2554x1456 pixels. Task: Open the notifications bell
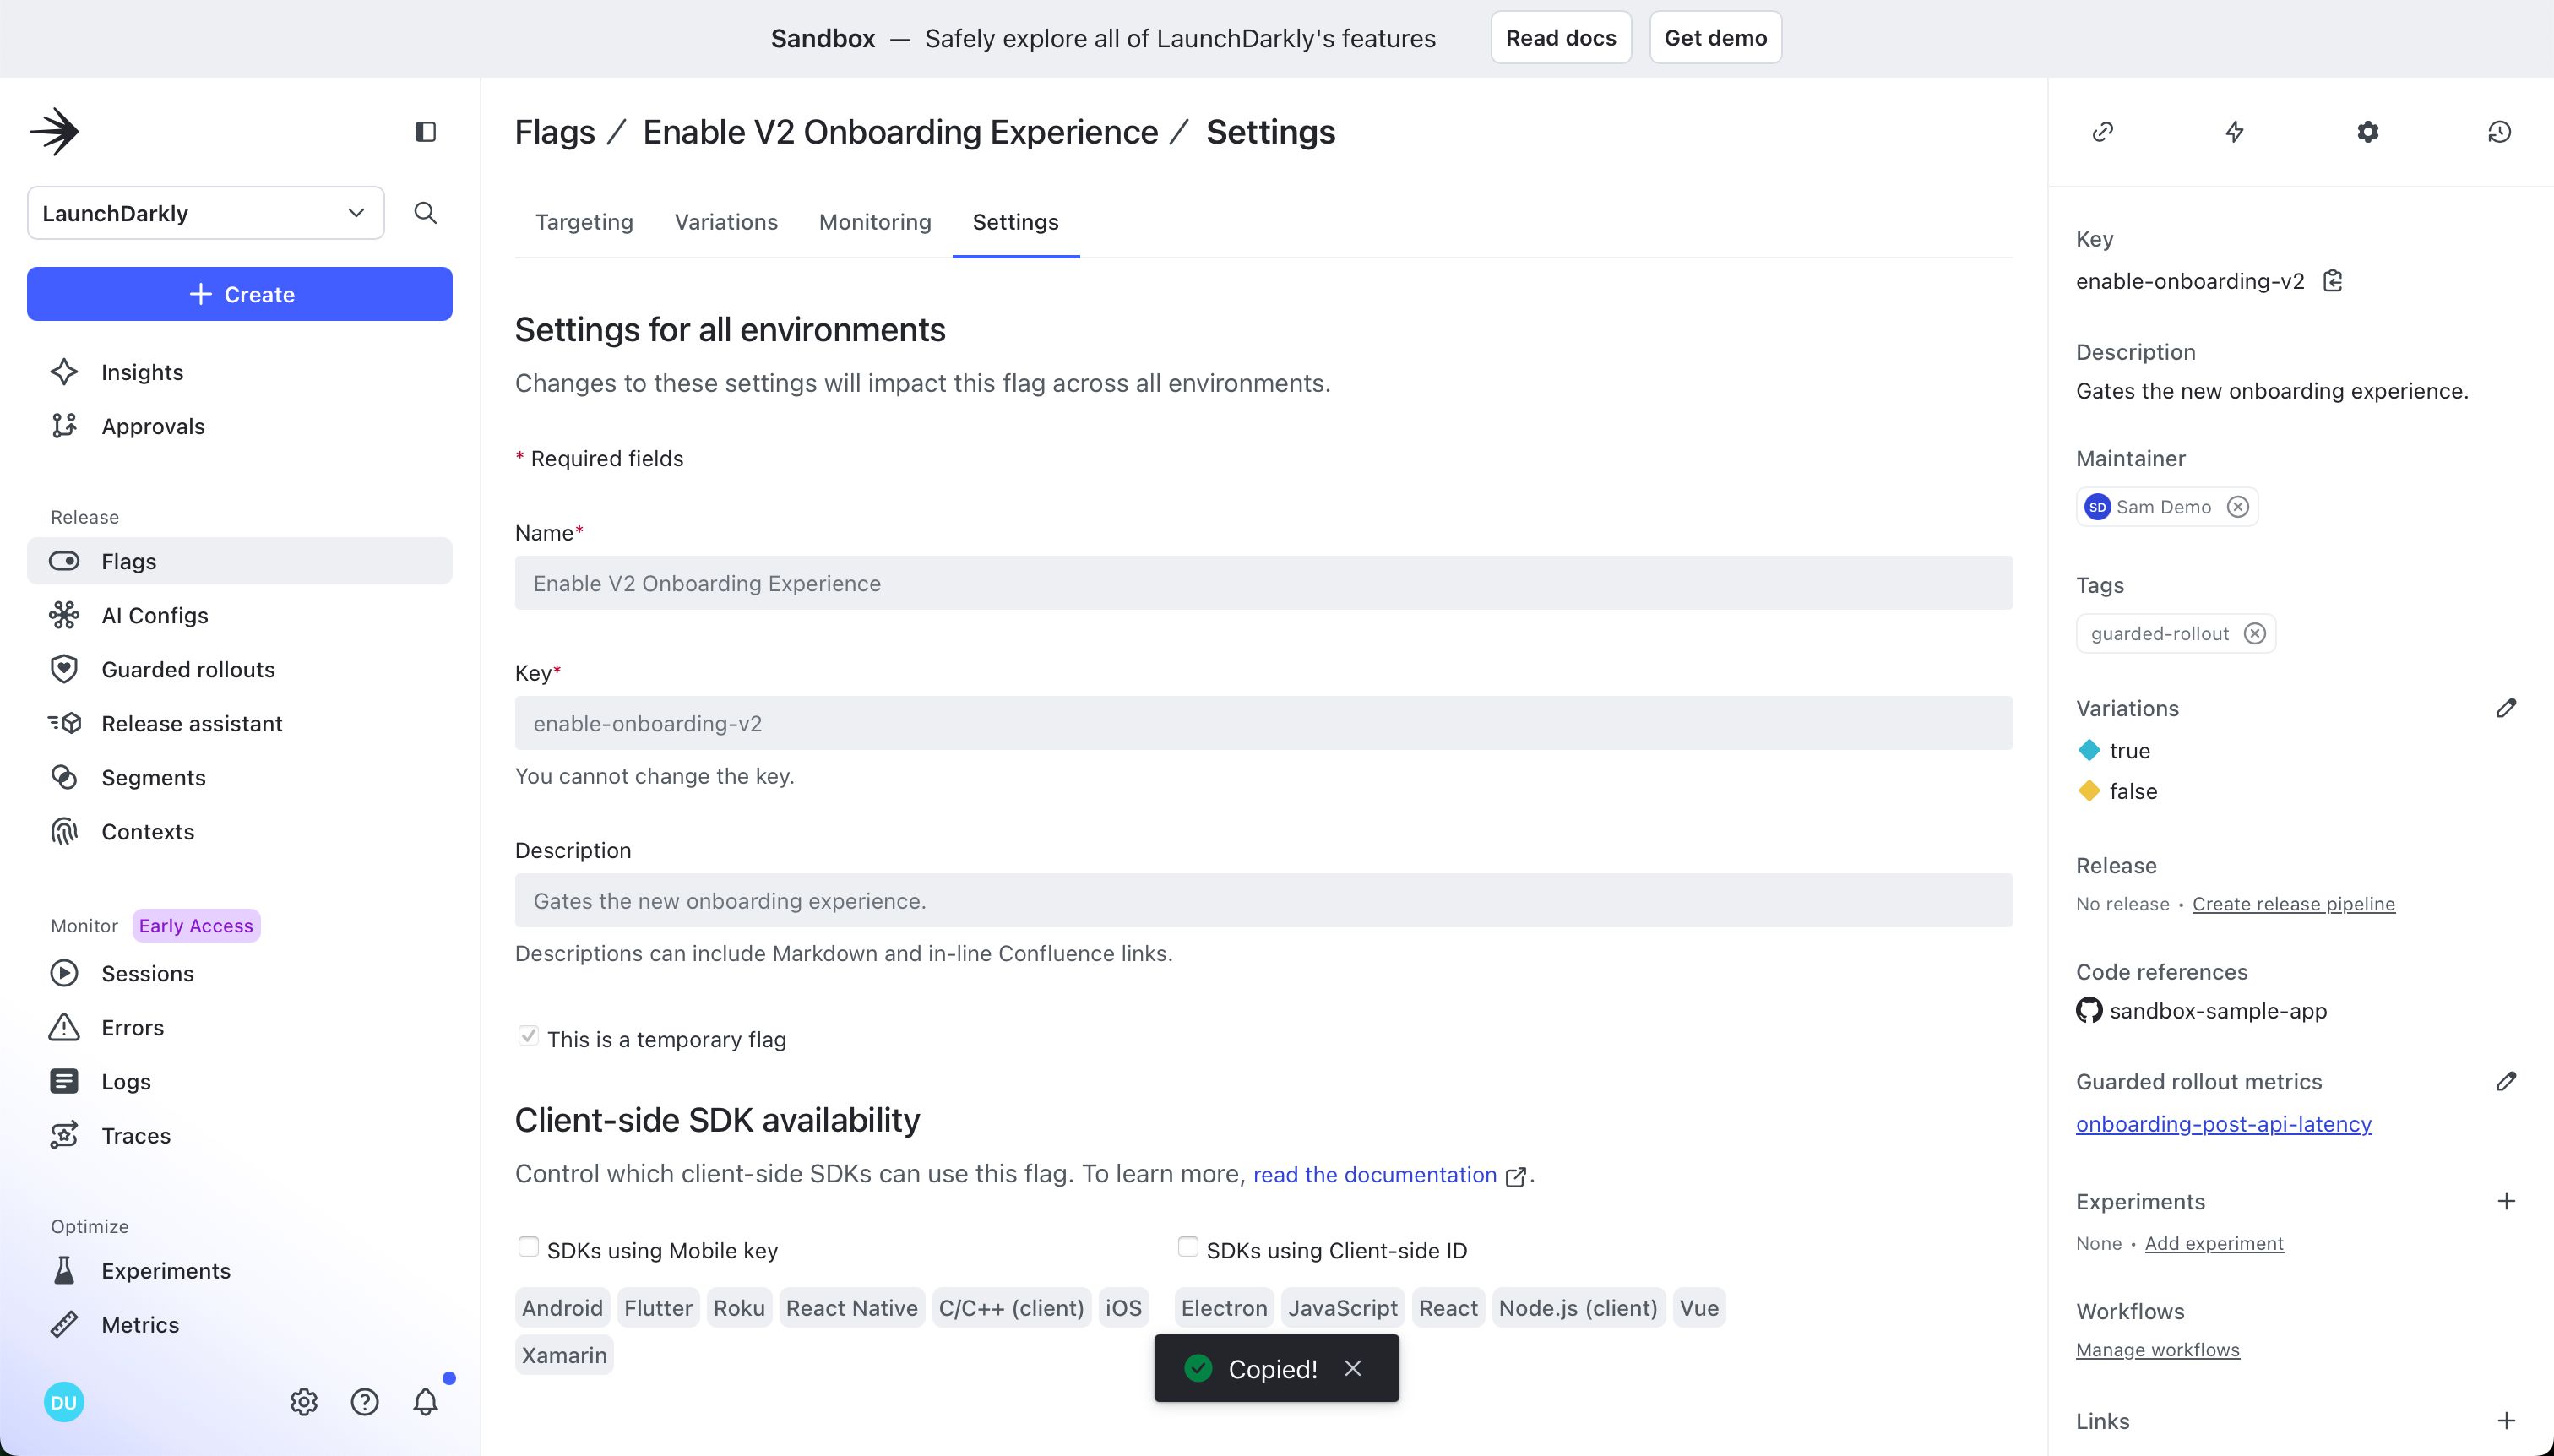(426, 1402)
